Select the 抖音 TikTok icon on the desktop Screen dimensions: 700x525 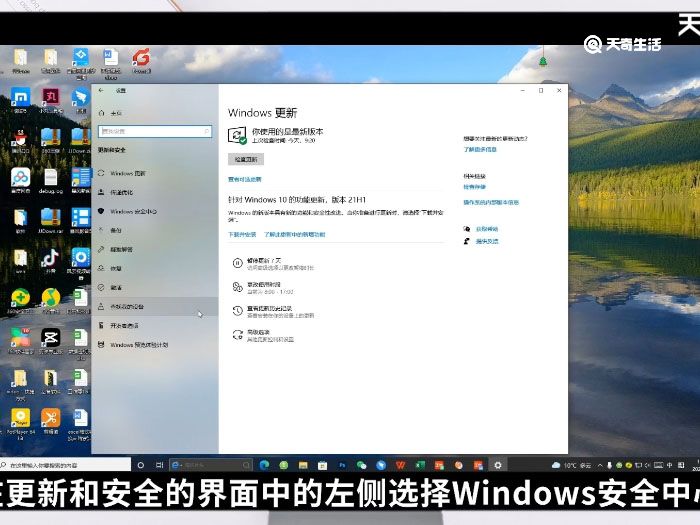click(x=50, y=261)
